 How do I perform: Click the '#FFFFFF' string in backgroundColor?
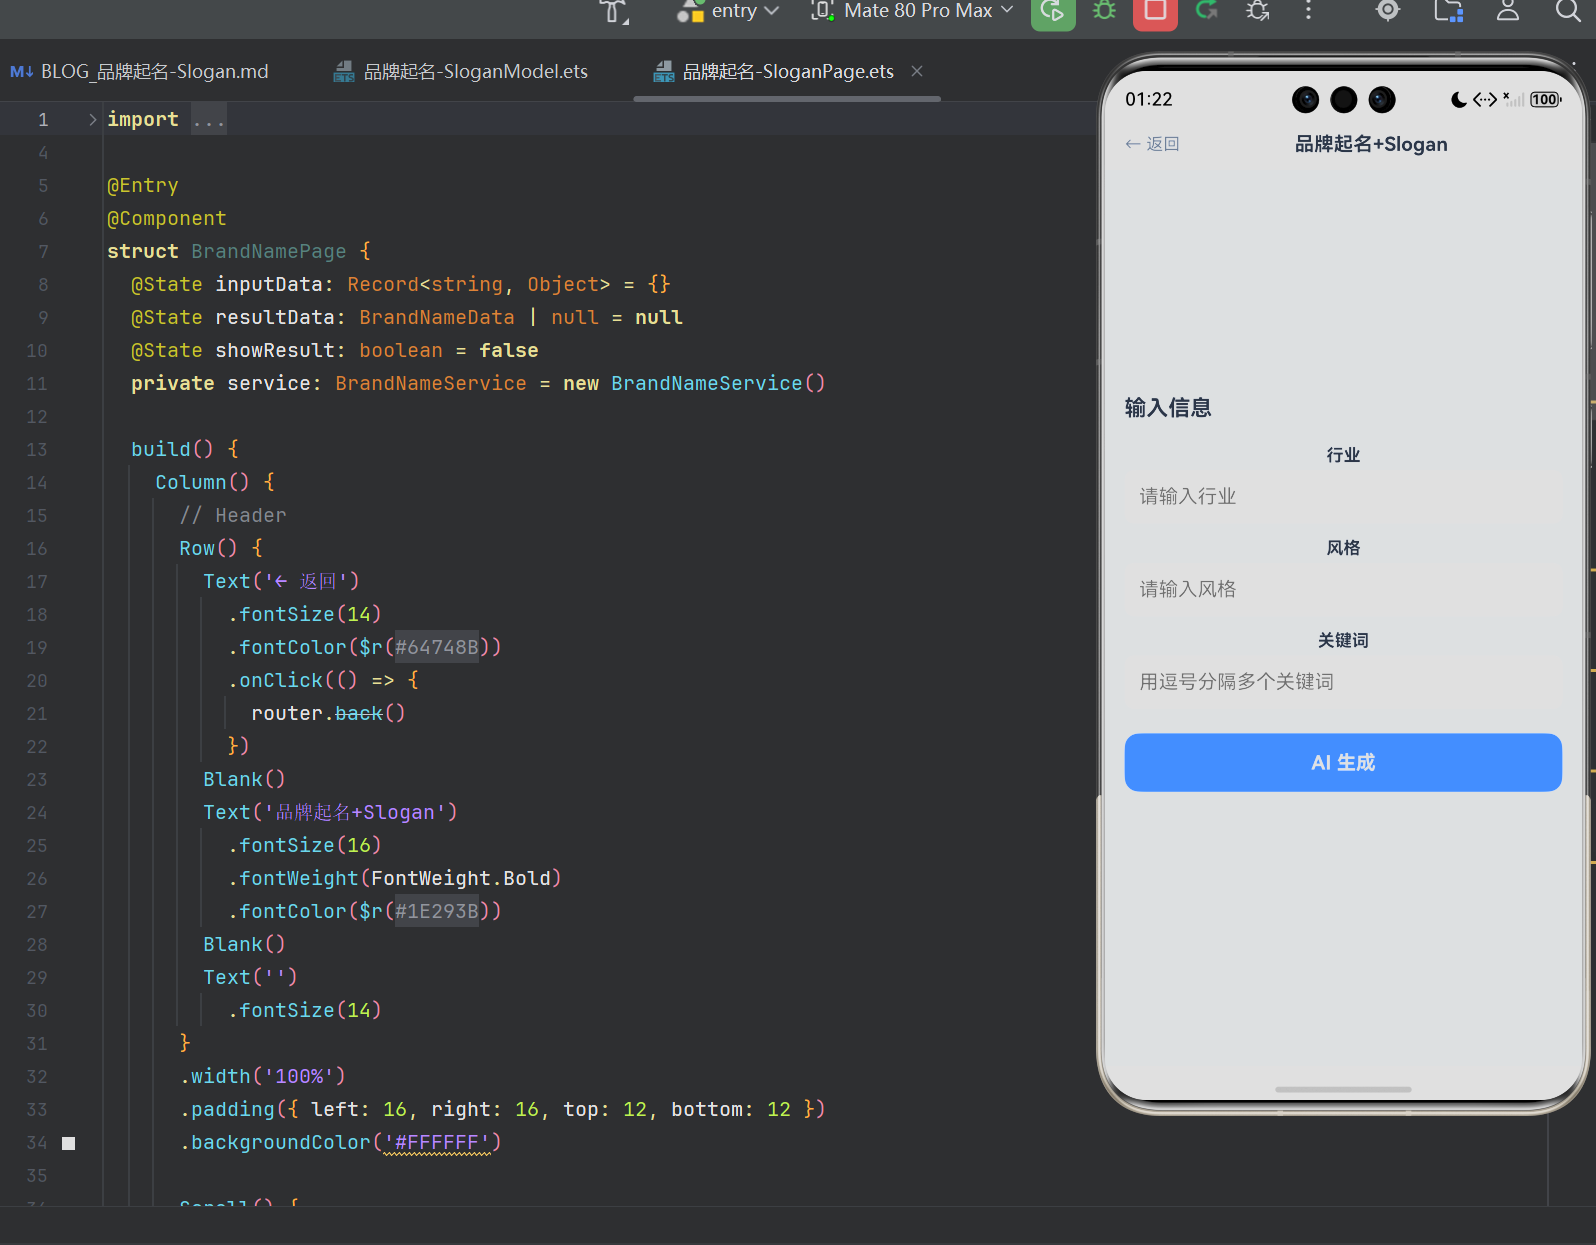(x=437, y=1143)
